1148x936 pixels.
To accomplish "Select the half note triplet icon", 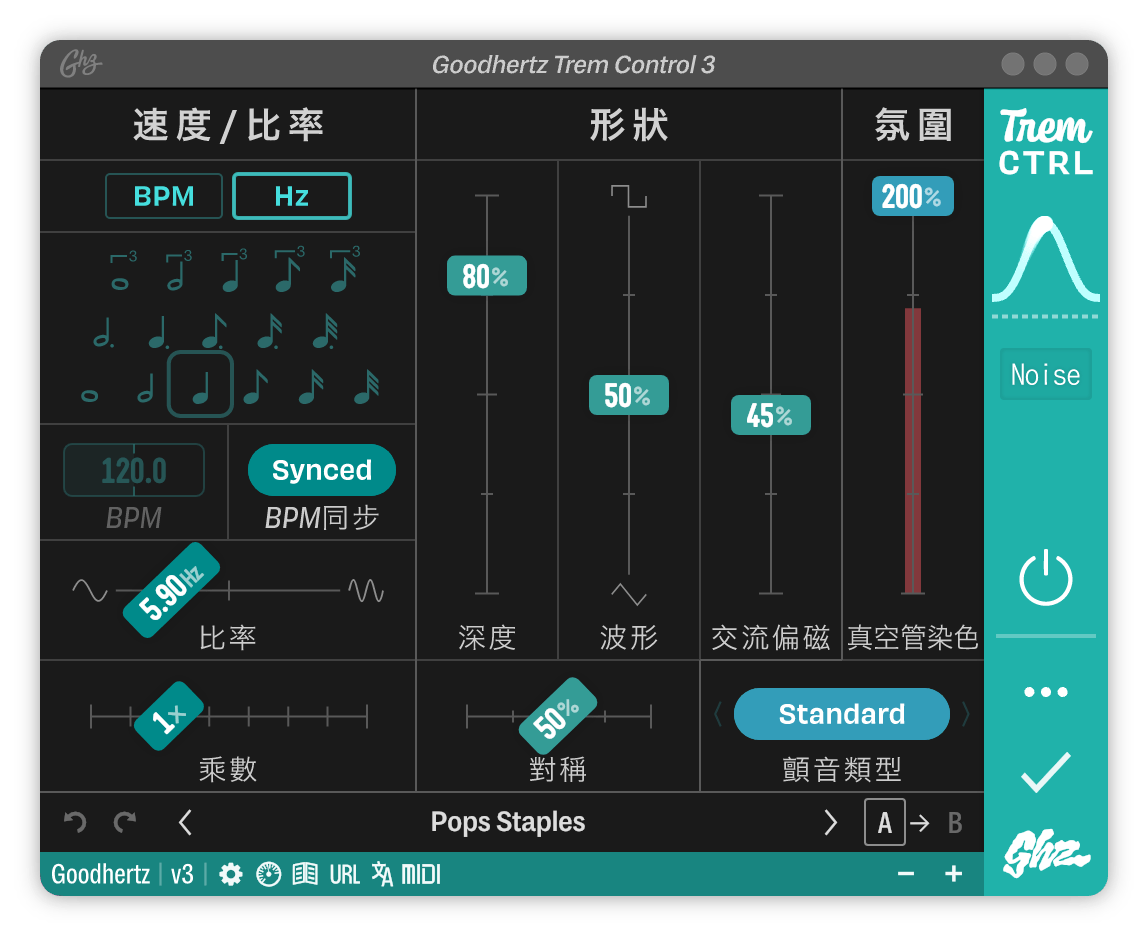I will (x=178, y=271).
